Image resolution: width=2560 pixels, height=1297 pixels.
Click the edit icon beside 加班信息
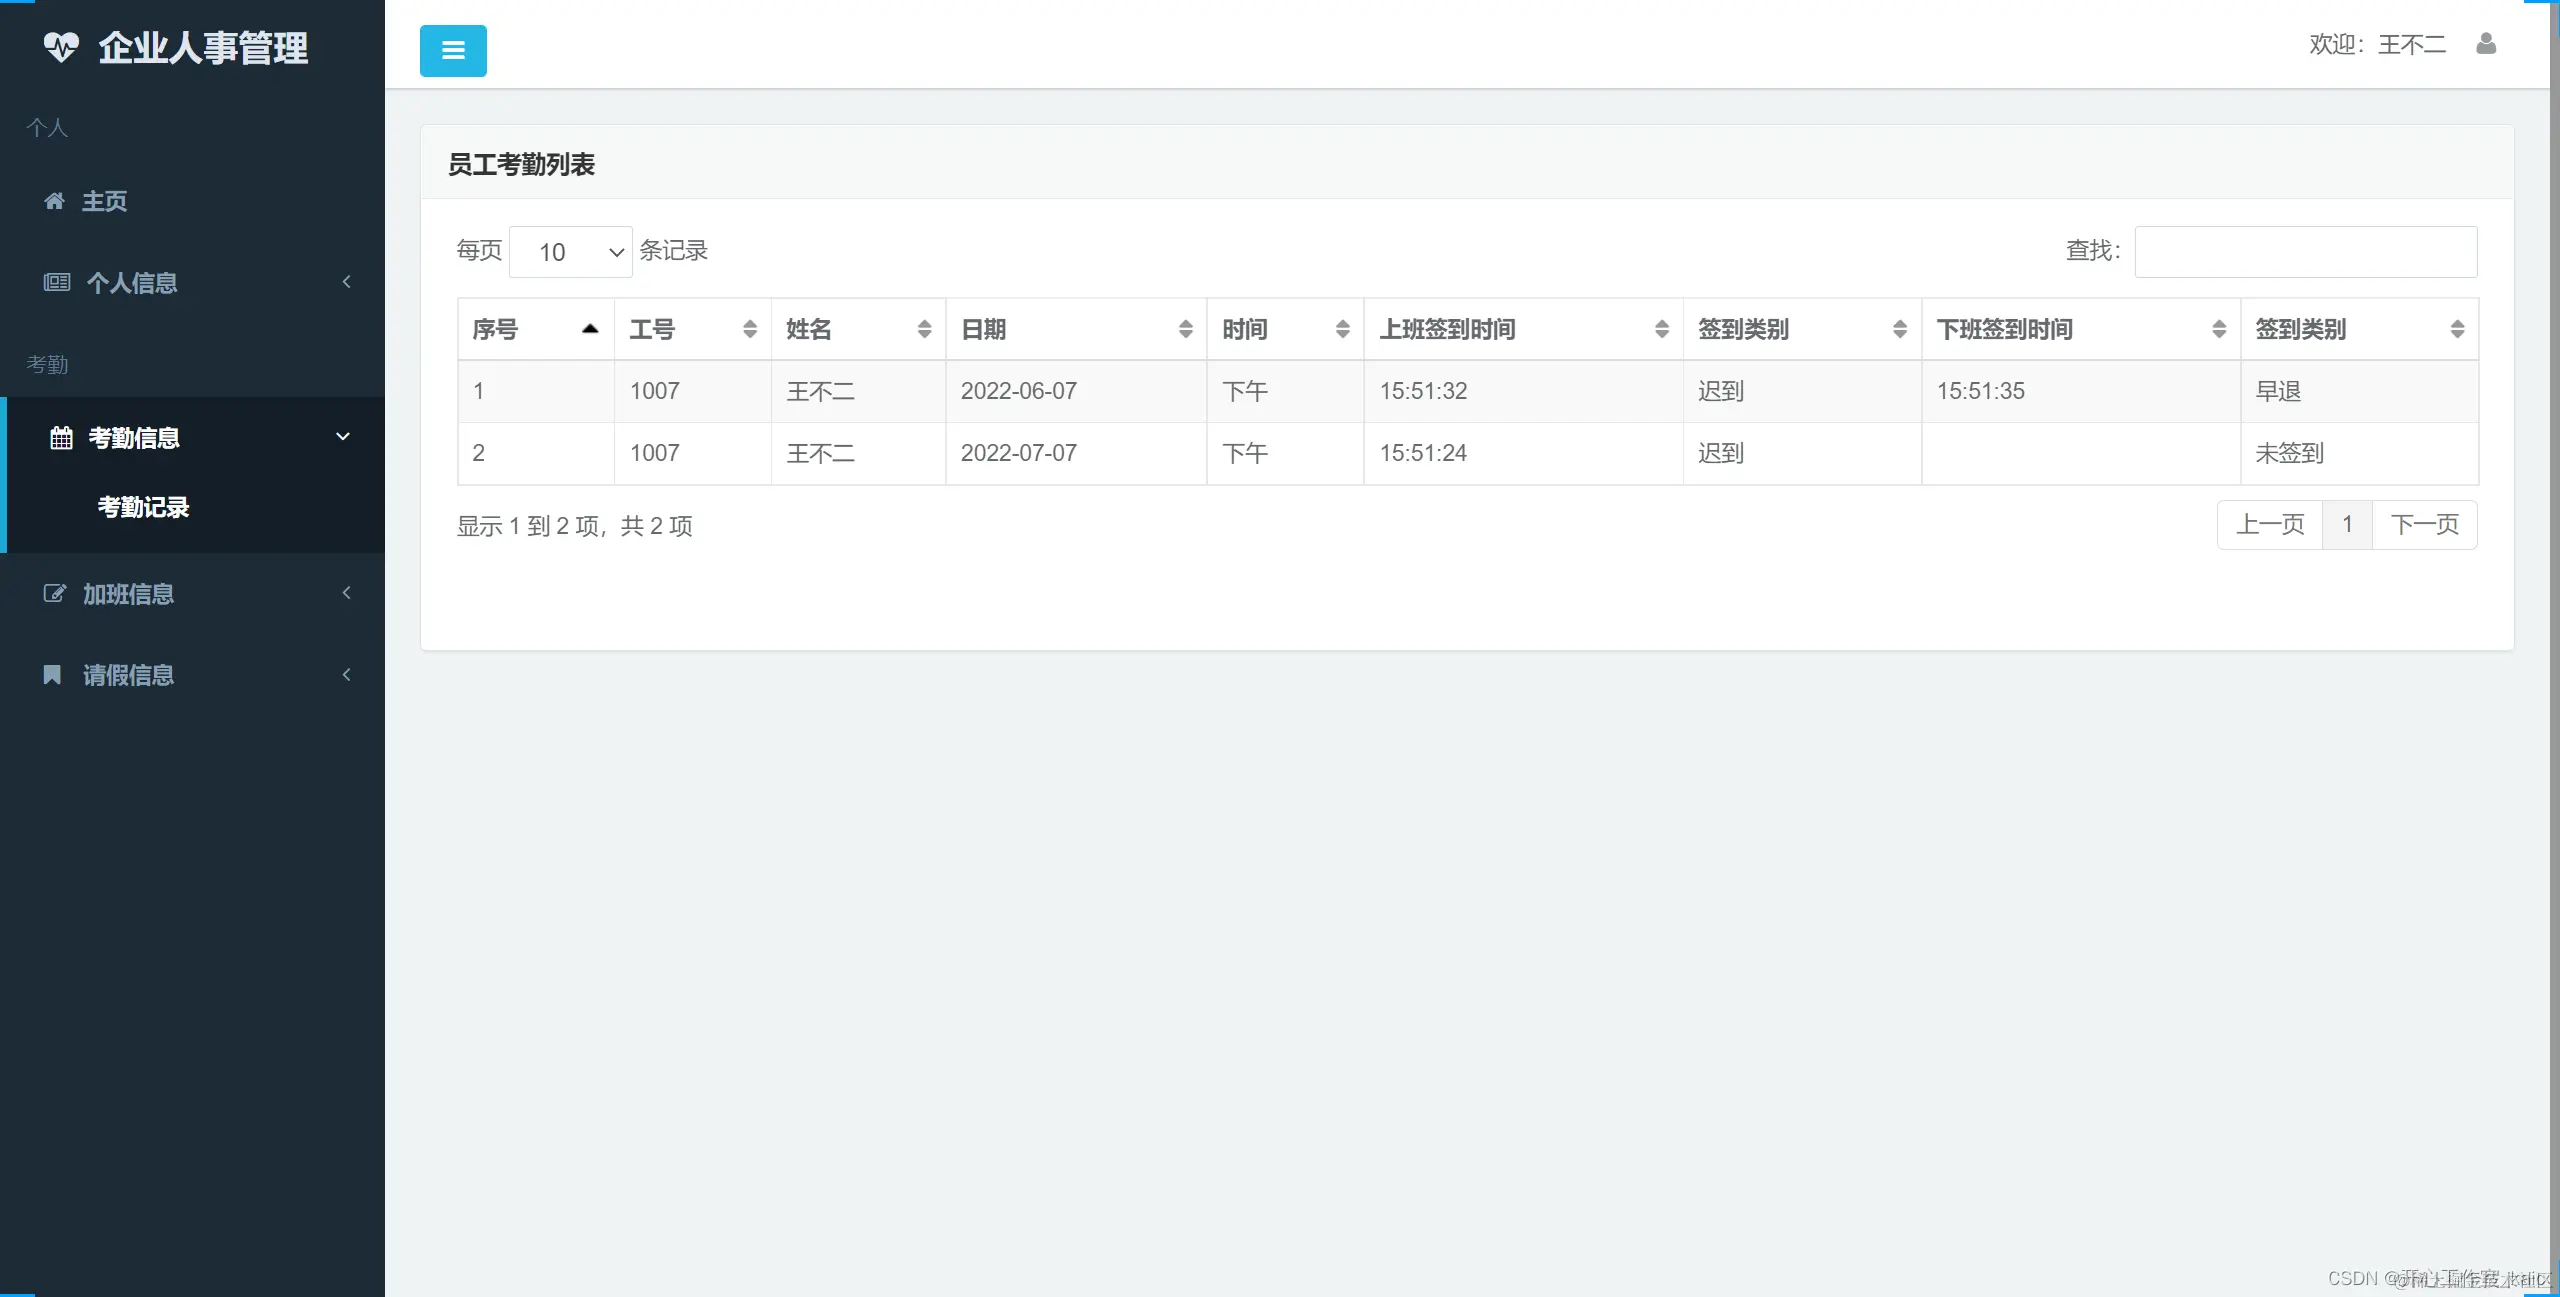pyautogui.click(x=54, y=594)
